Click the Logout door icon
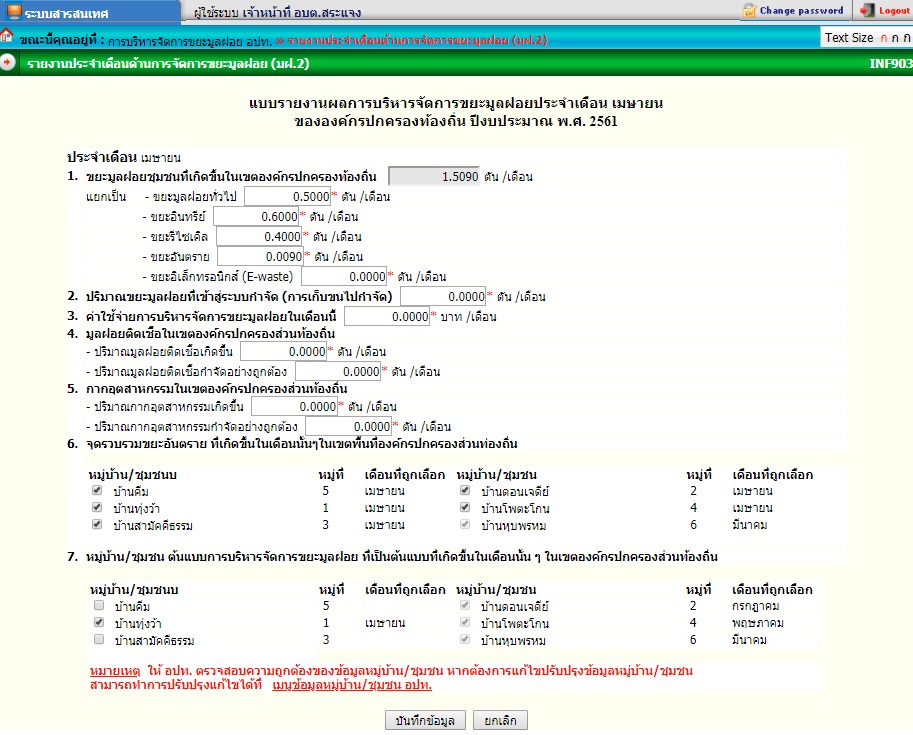 (x=868, y=10)
